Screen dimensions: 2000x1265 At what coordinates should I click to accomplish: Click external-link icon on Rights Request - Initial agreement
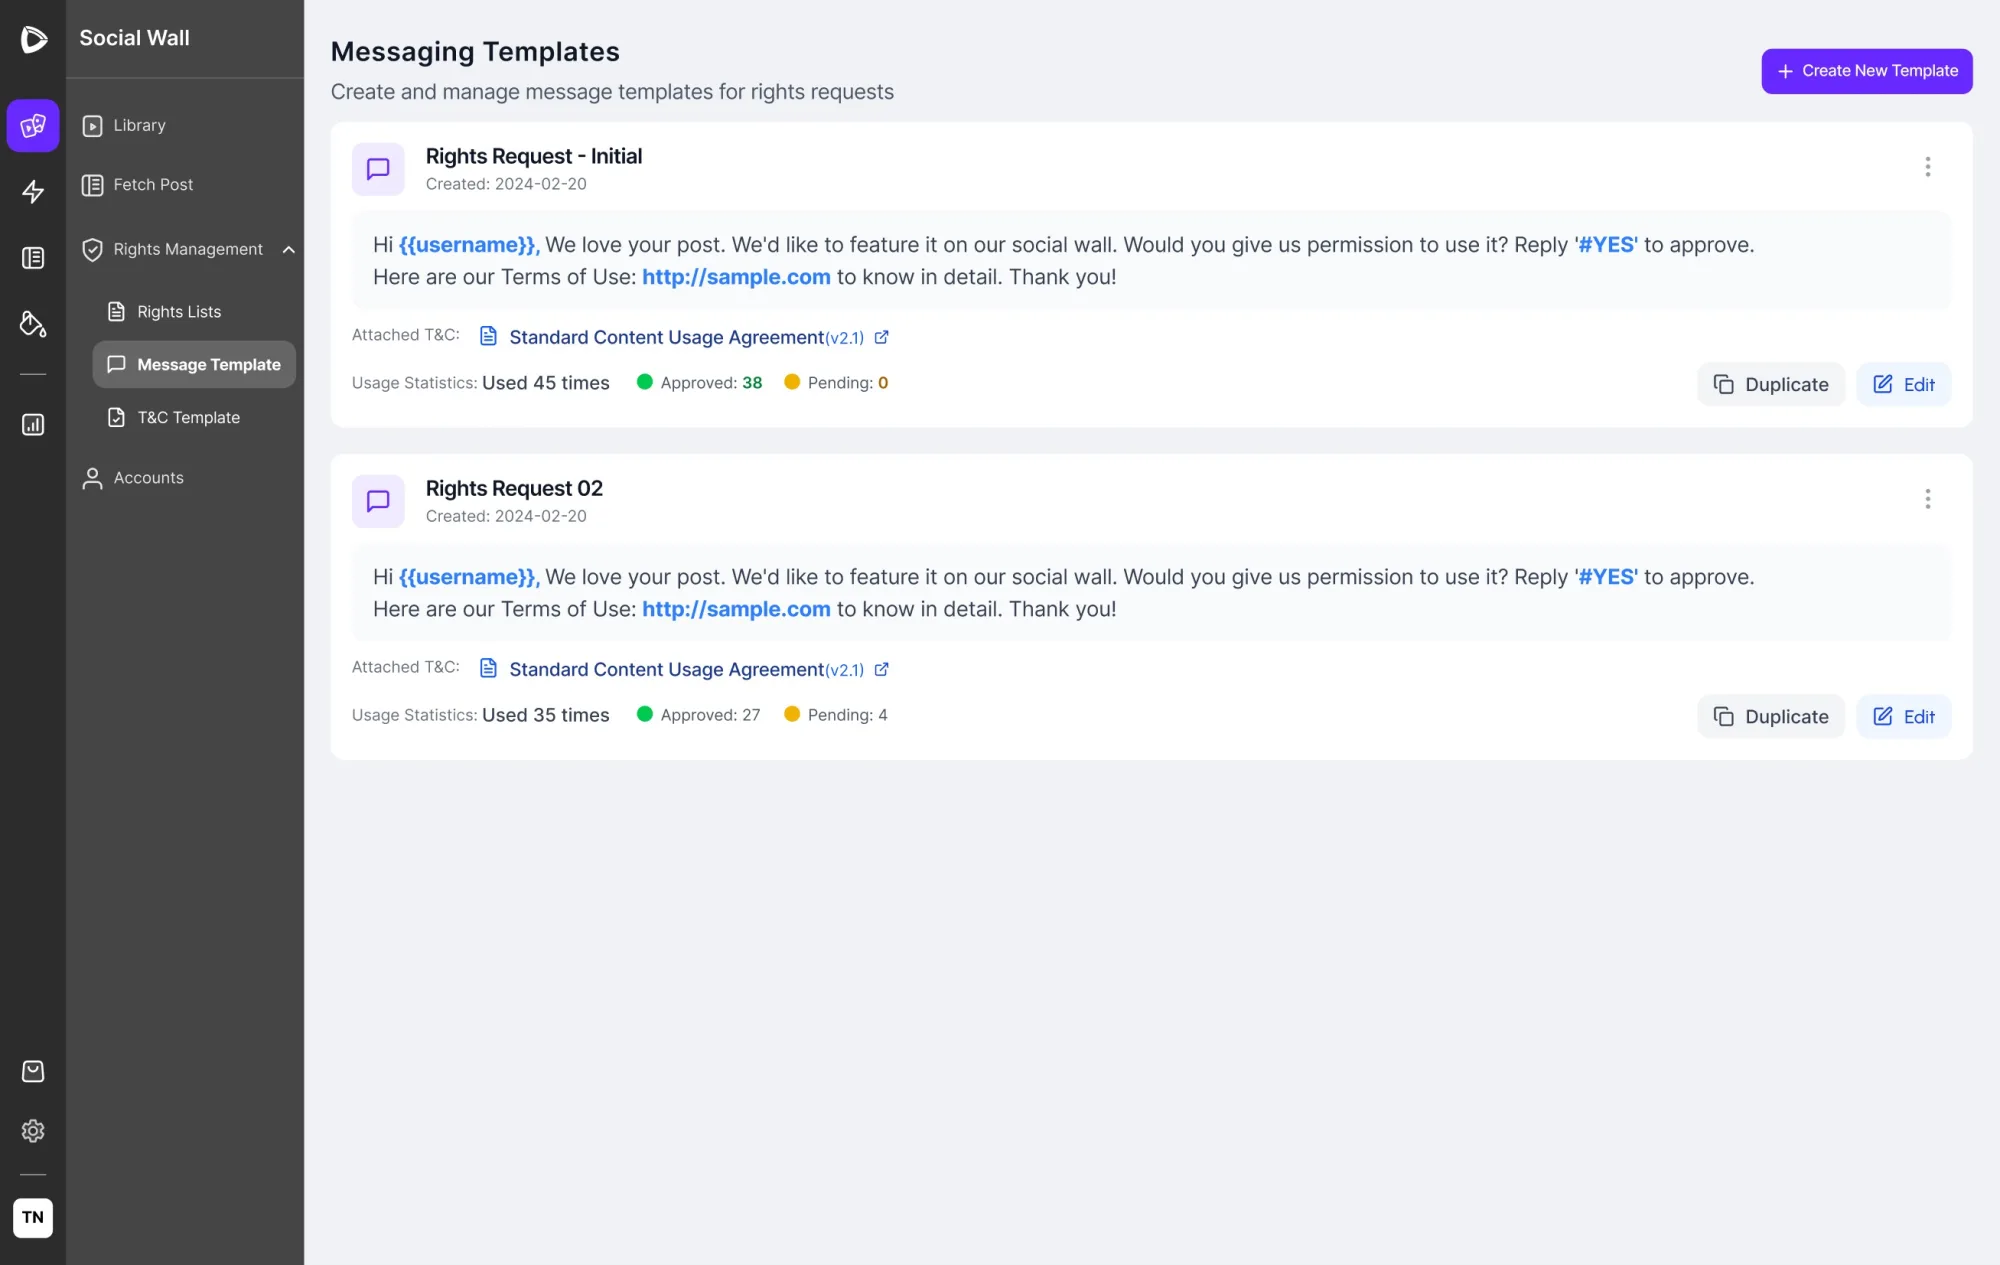pyautogui.click(x=882, y=337)
